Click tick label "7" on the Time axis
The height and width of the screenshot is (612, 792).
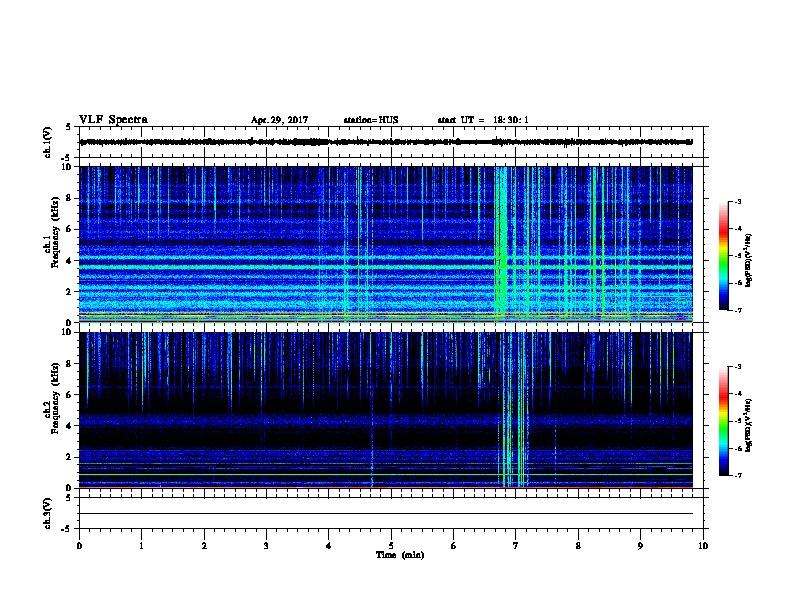(x=516, y=546)
